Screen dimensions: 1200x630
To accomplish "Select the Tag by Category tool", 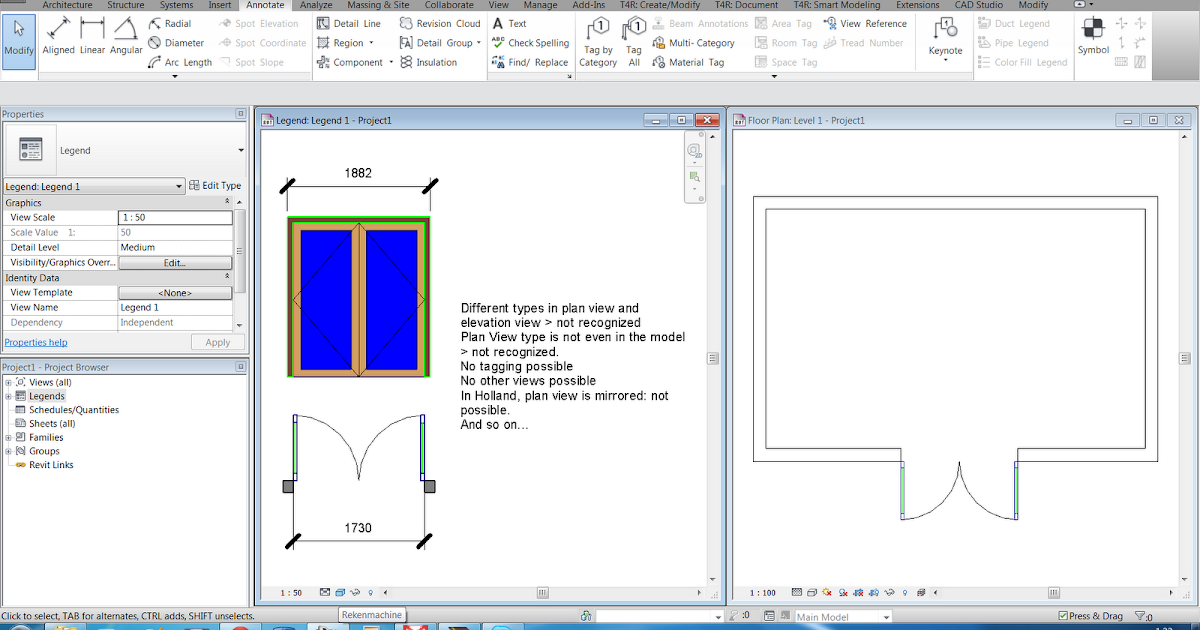I will [597, 42].
